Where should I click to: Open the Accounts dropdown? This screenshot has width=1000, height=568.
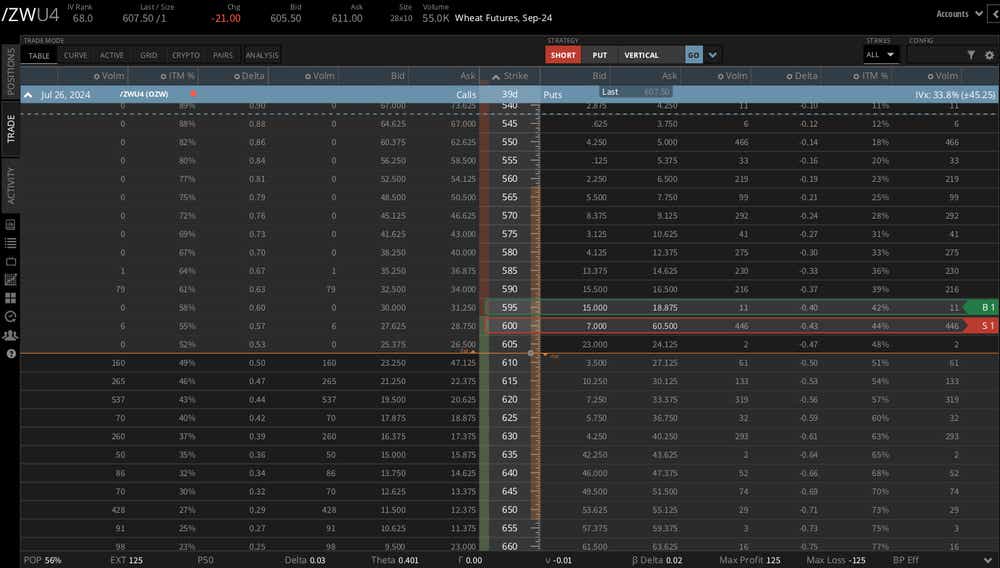click(959, 13)
